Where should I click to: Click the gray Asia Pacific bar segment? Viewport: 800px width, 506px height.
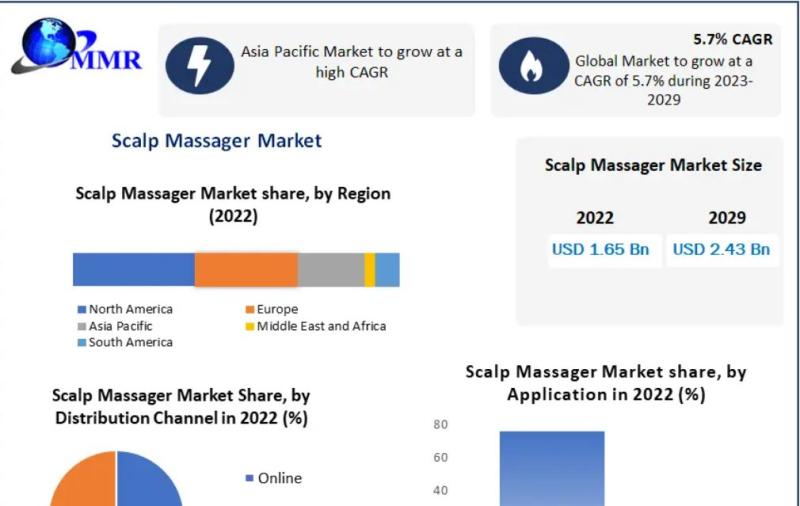[x=331, y=269]
